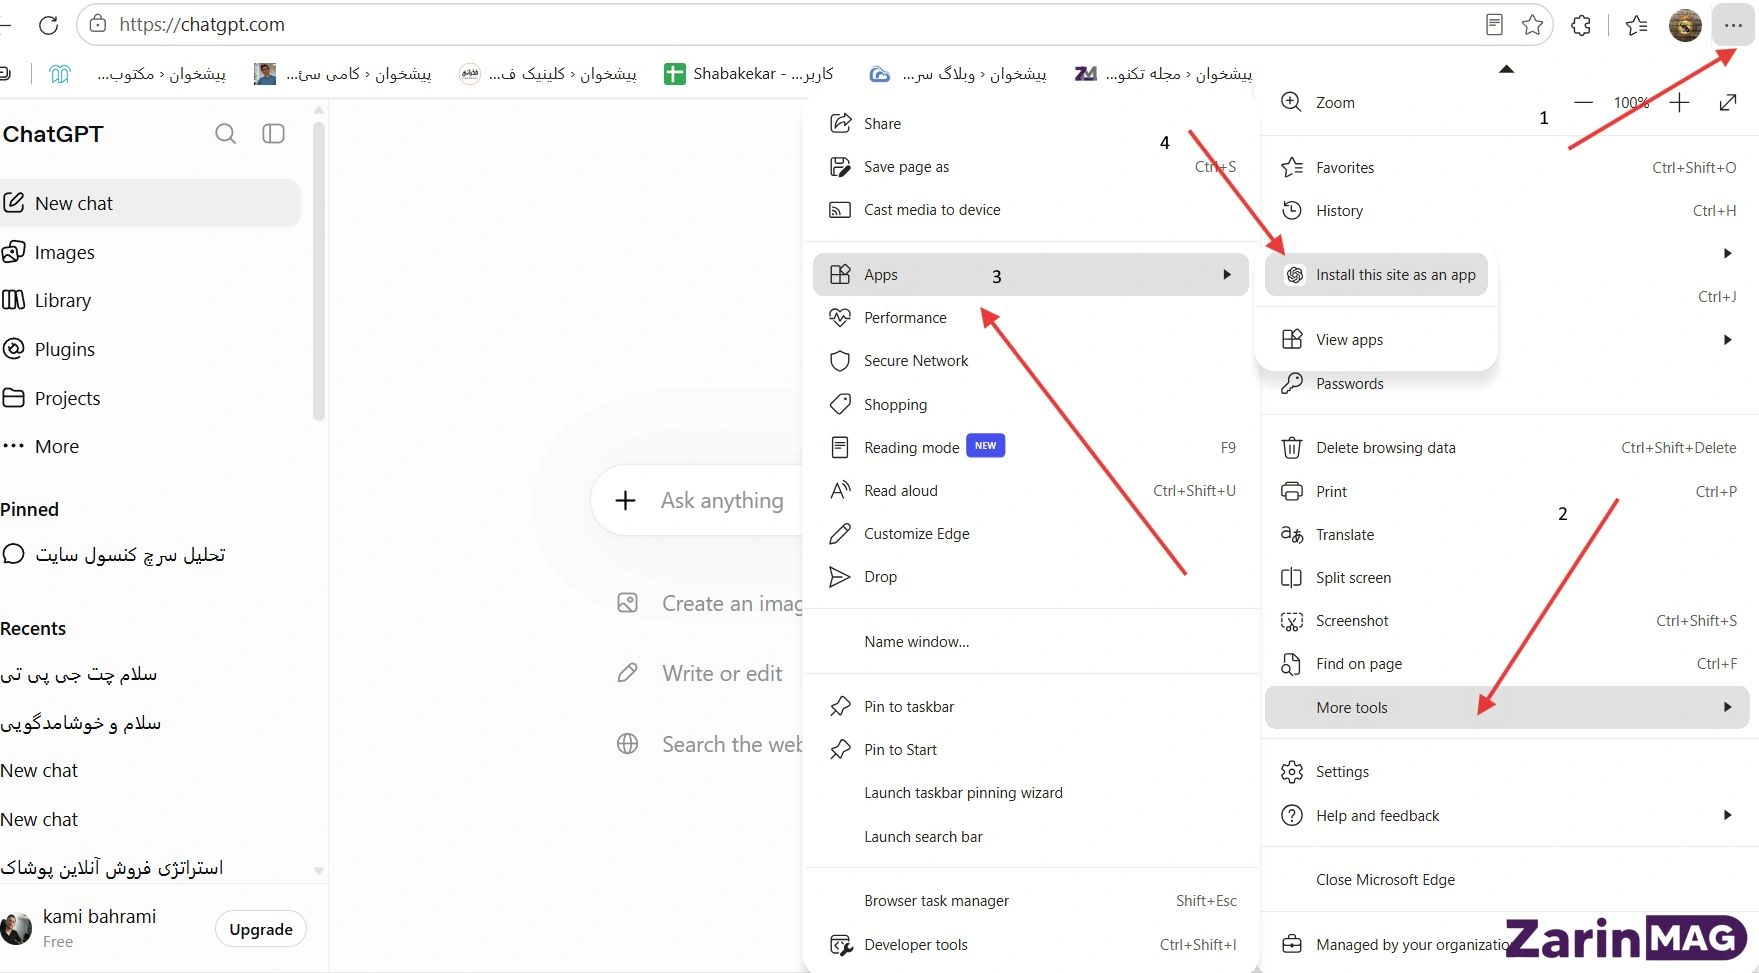
Task: Open the Edge Settings and more (…) menu
Action: coord(1733,25)
